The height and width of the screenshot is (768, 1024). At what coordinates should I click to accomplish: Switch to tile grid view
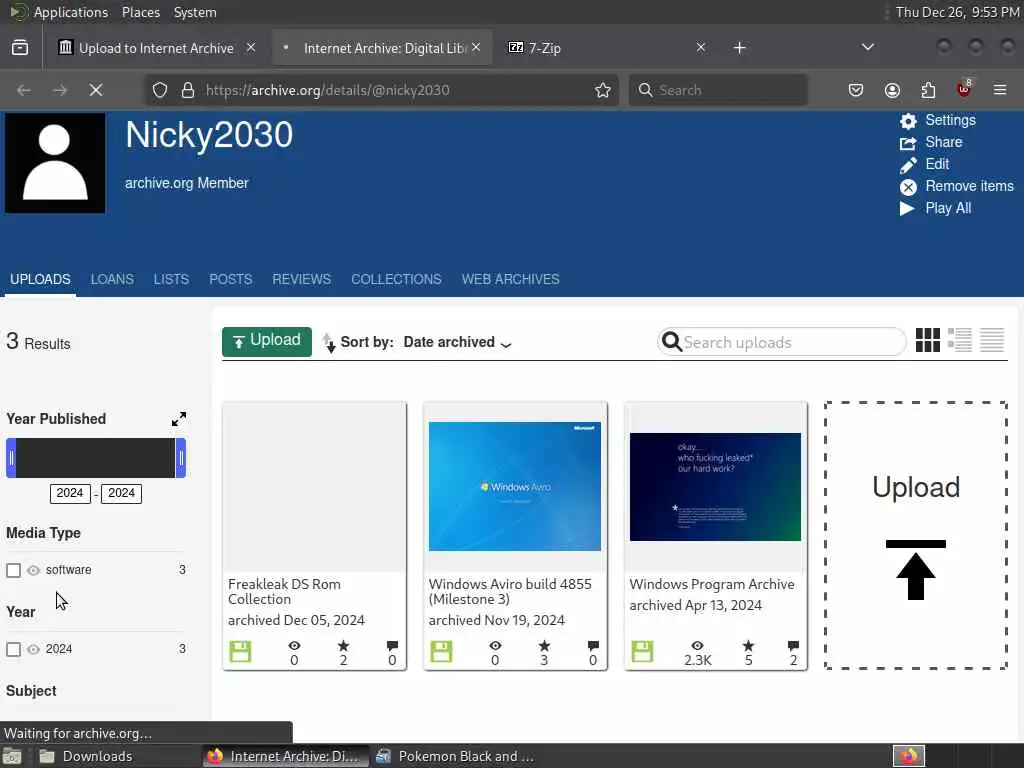click(927, 340)
